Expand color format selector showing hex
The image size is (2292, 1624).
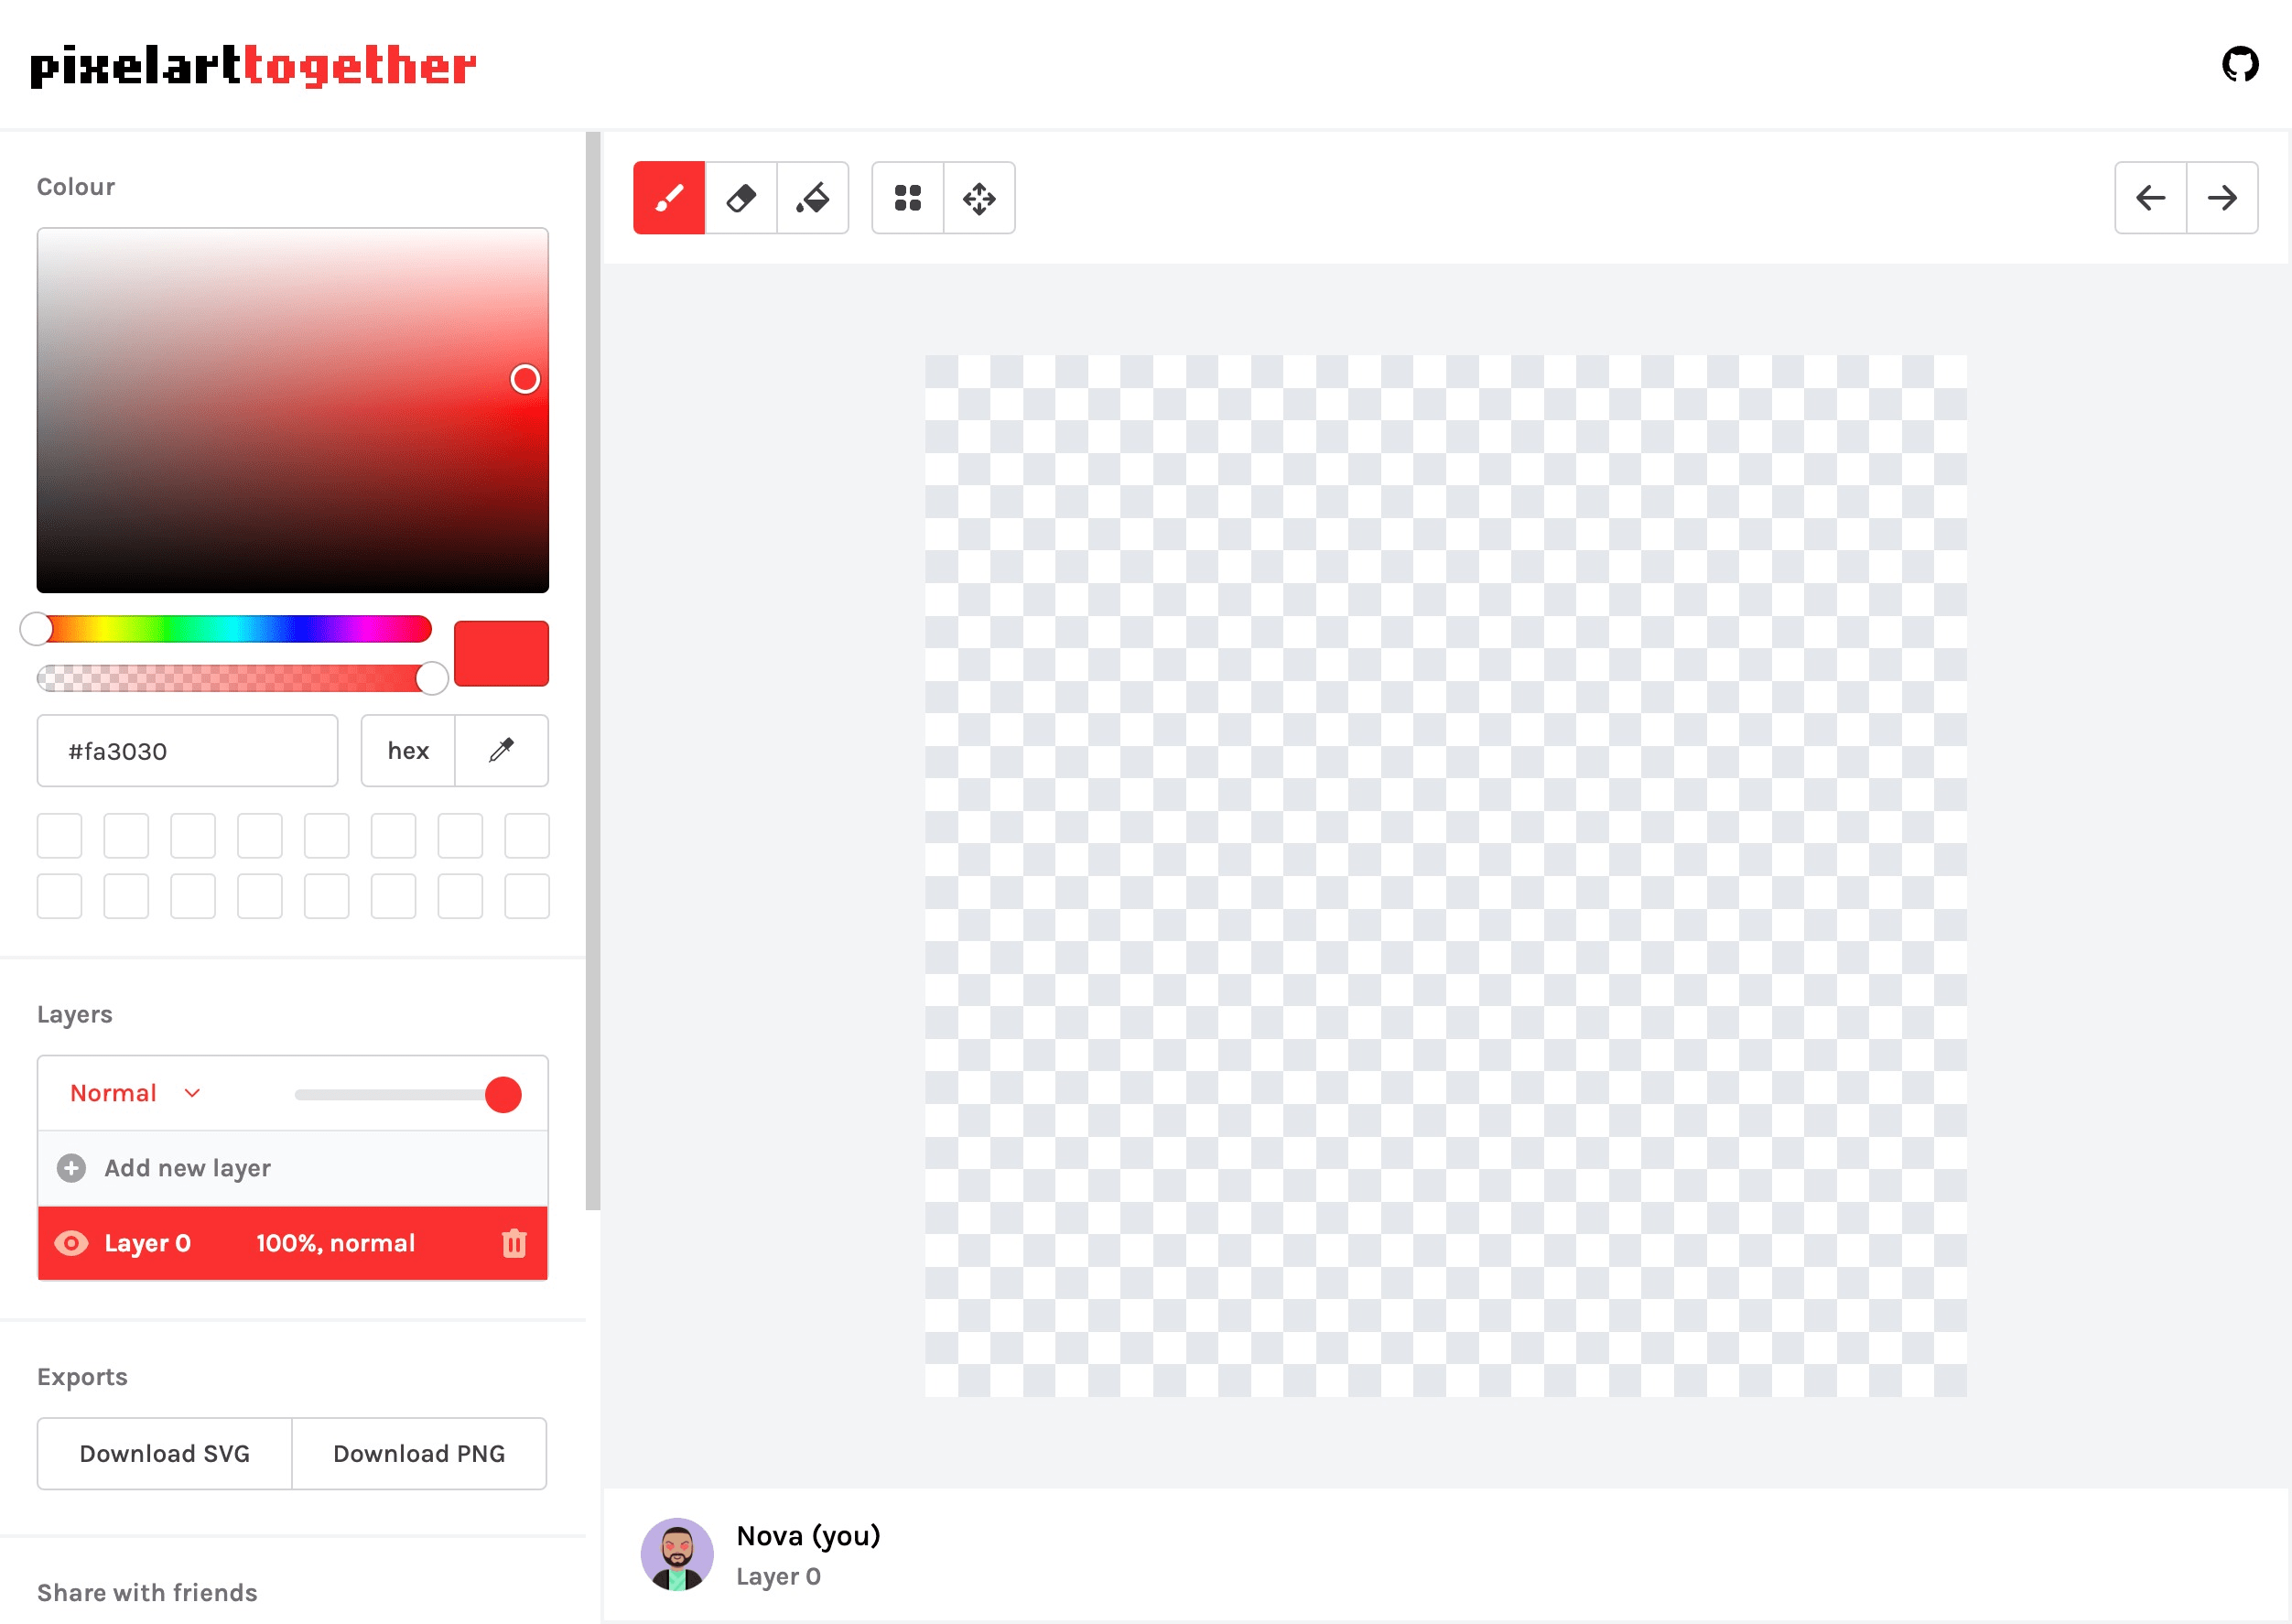pyautogui.click(x=407, y=751)
